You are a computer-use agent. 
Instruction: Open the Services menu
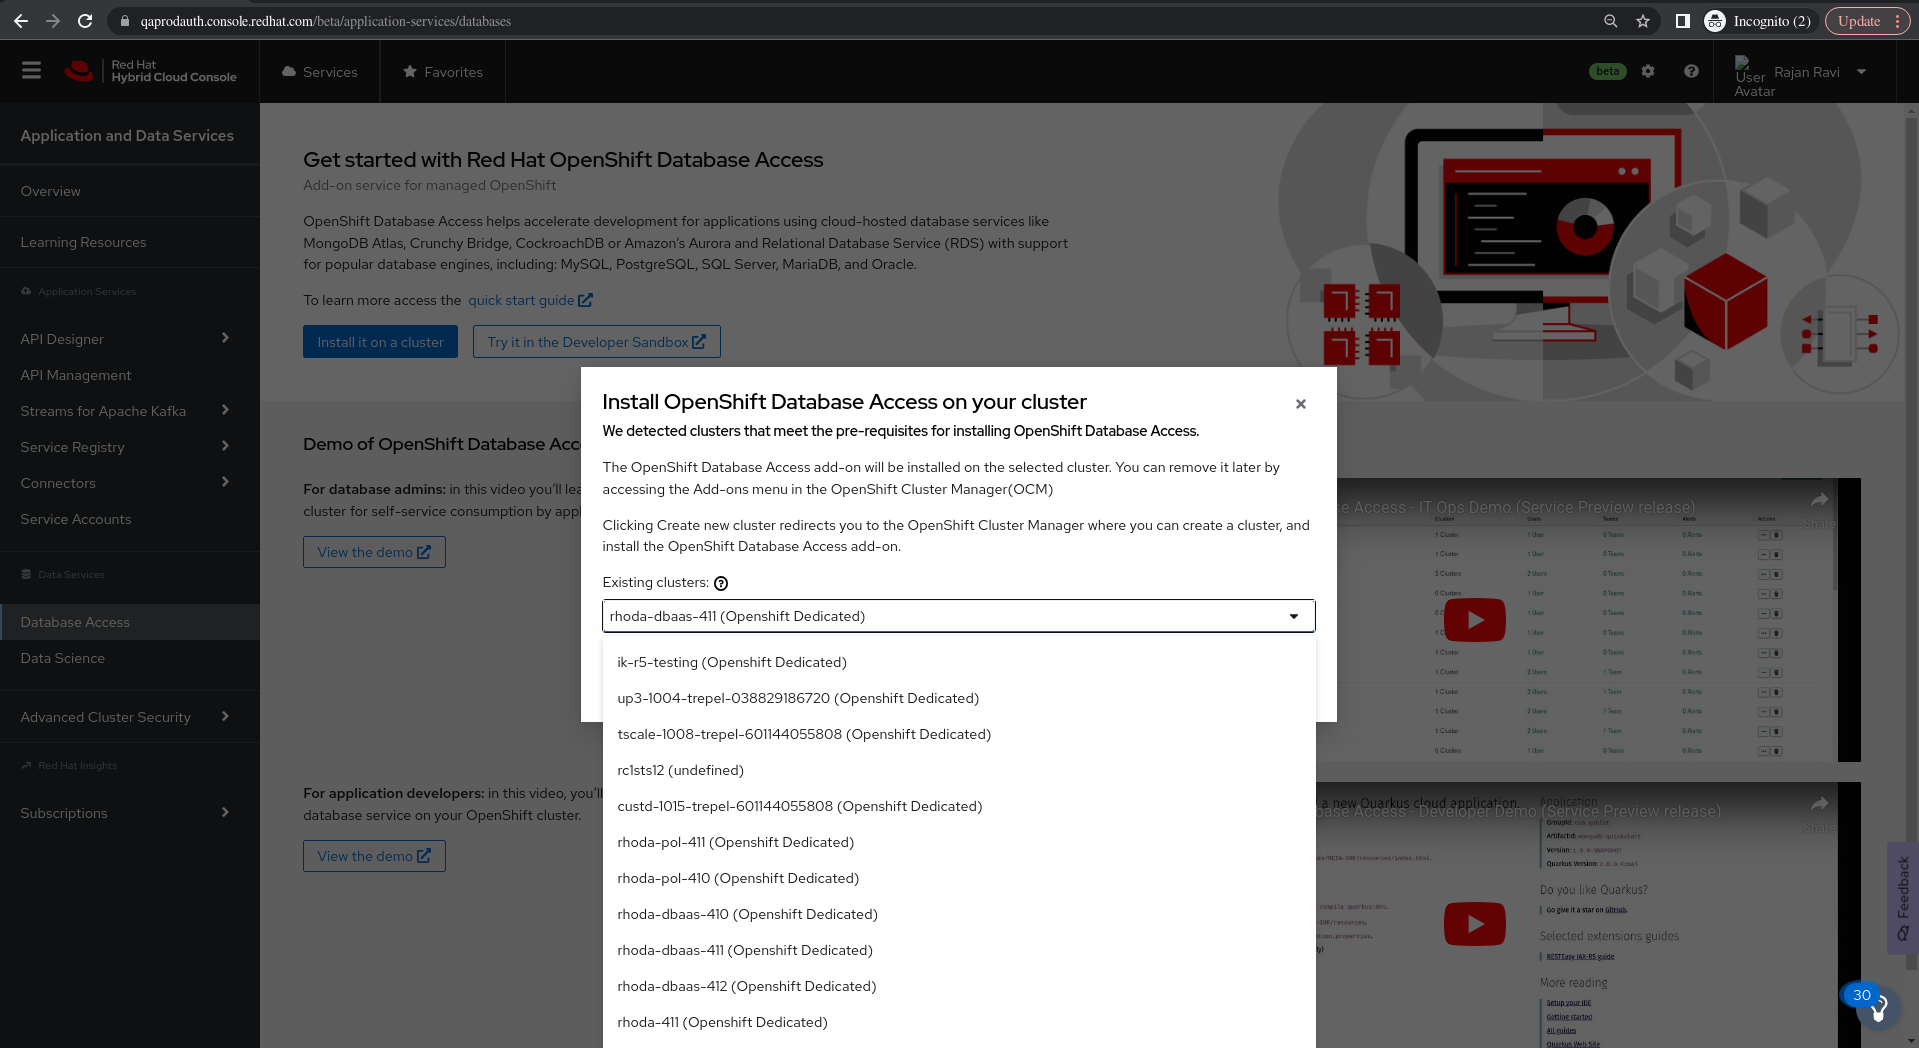click(319, 72)
